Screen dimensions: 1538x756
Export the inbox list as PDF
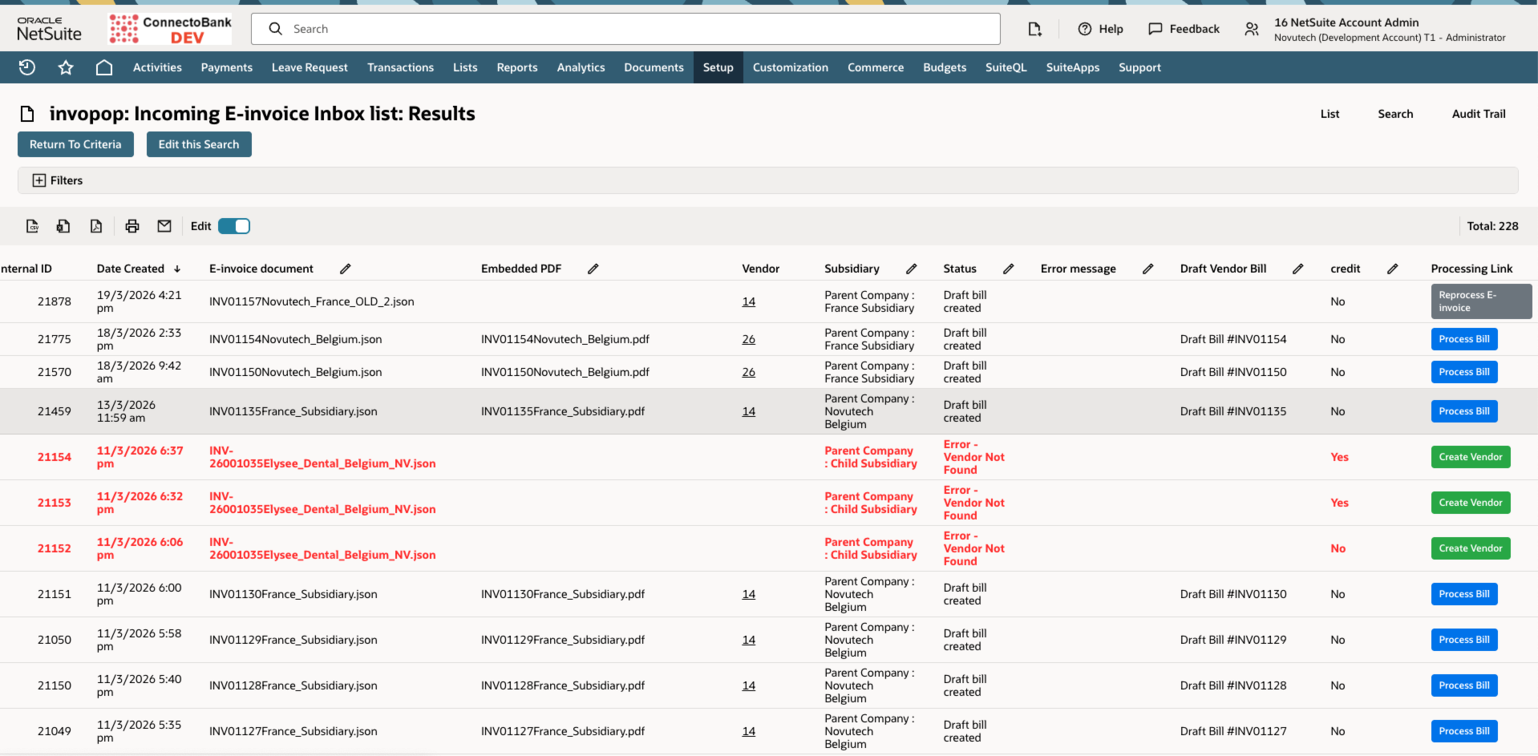click(x=95, y=226)
